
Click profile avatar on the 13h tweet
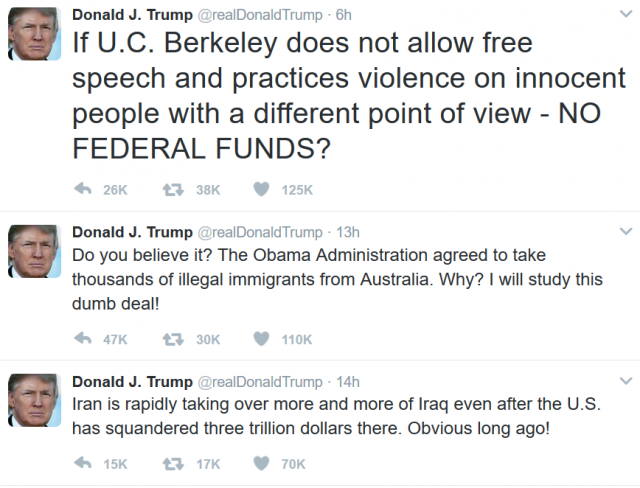coord(35,251)
